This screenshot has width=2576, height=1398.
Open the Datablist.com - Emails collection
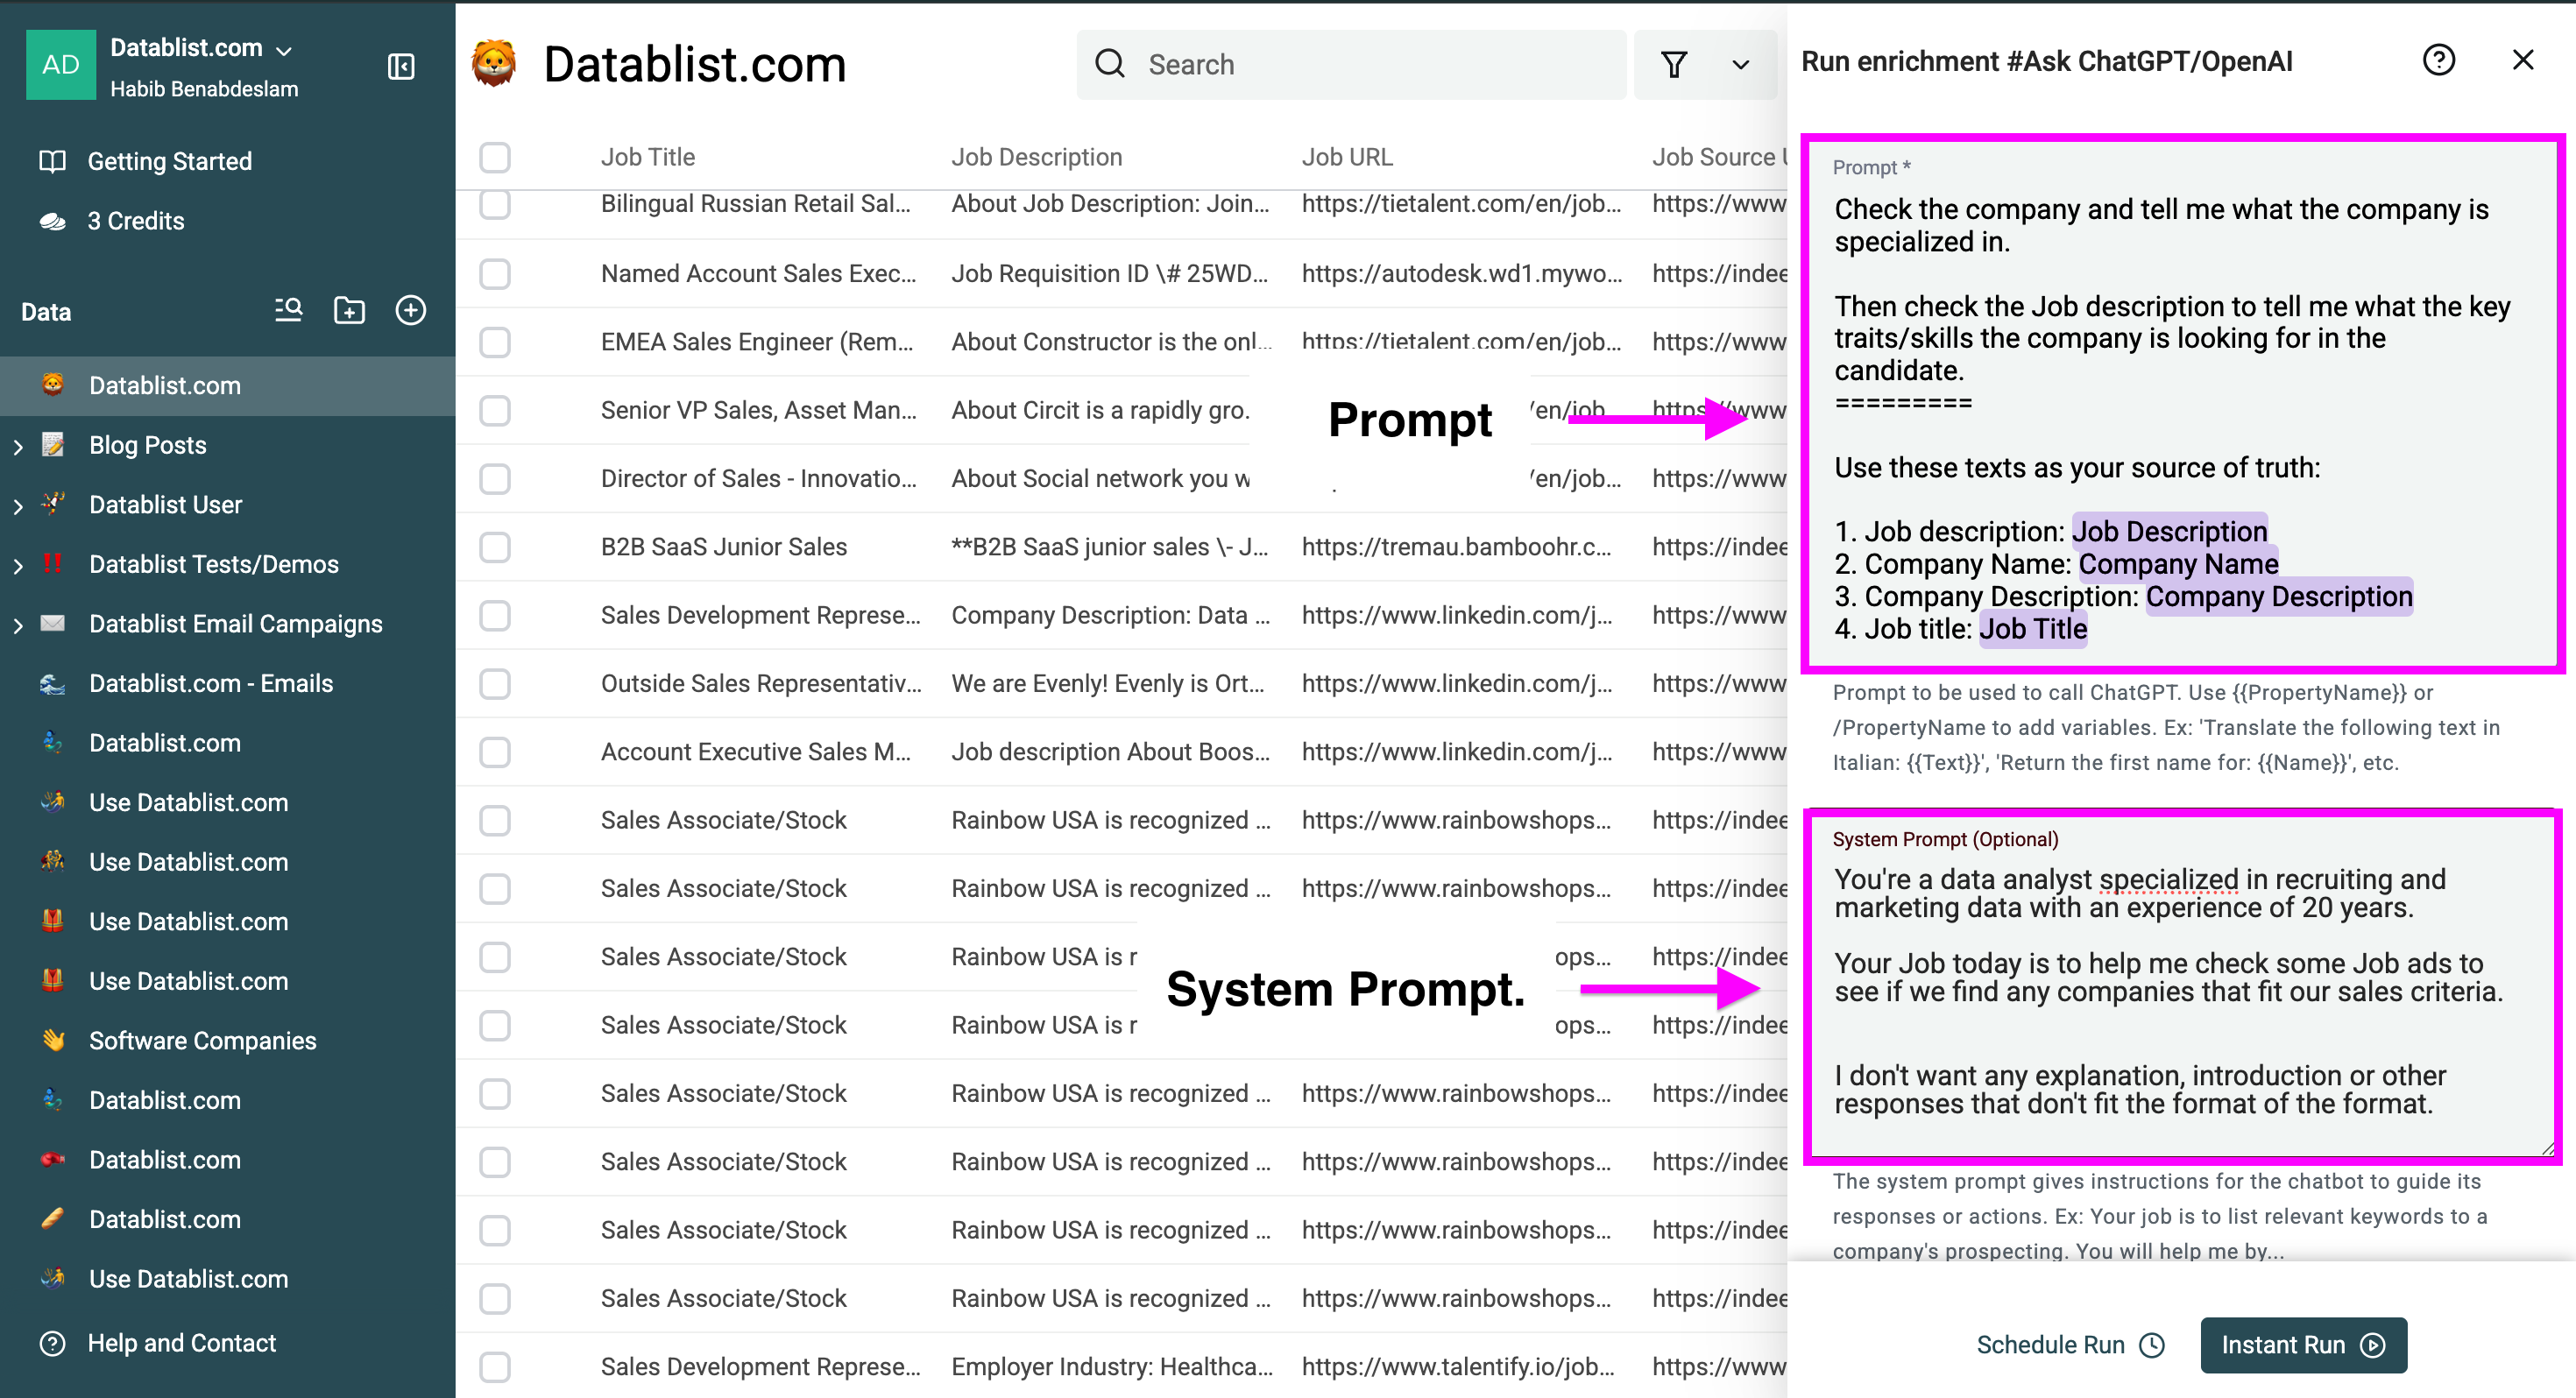click(228, 683)
